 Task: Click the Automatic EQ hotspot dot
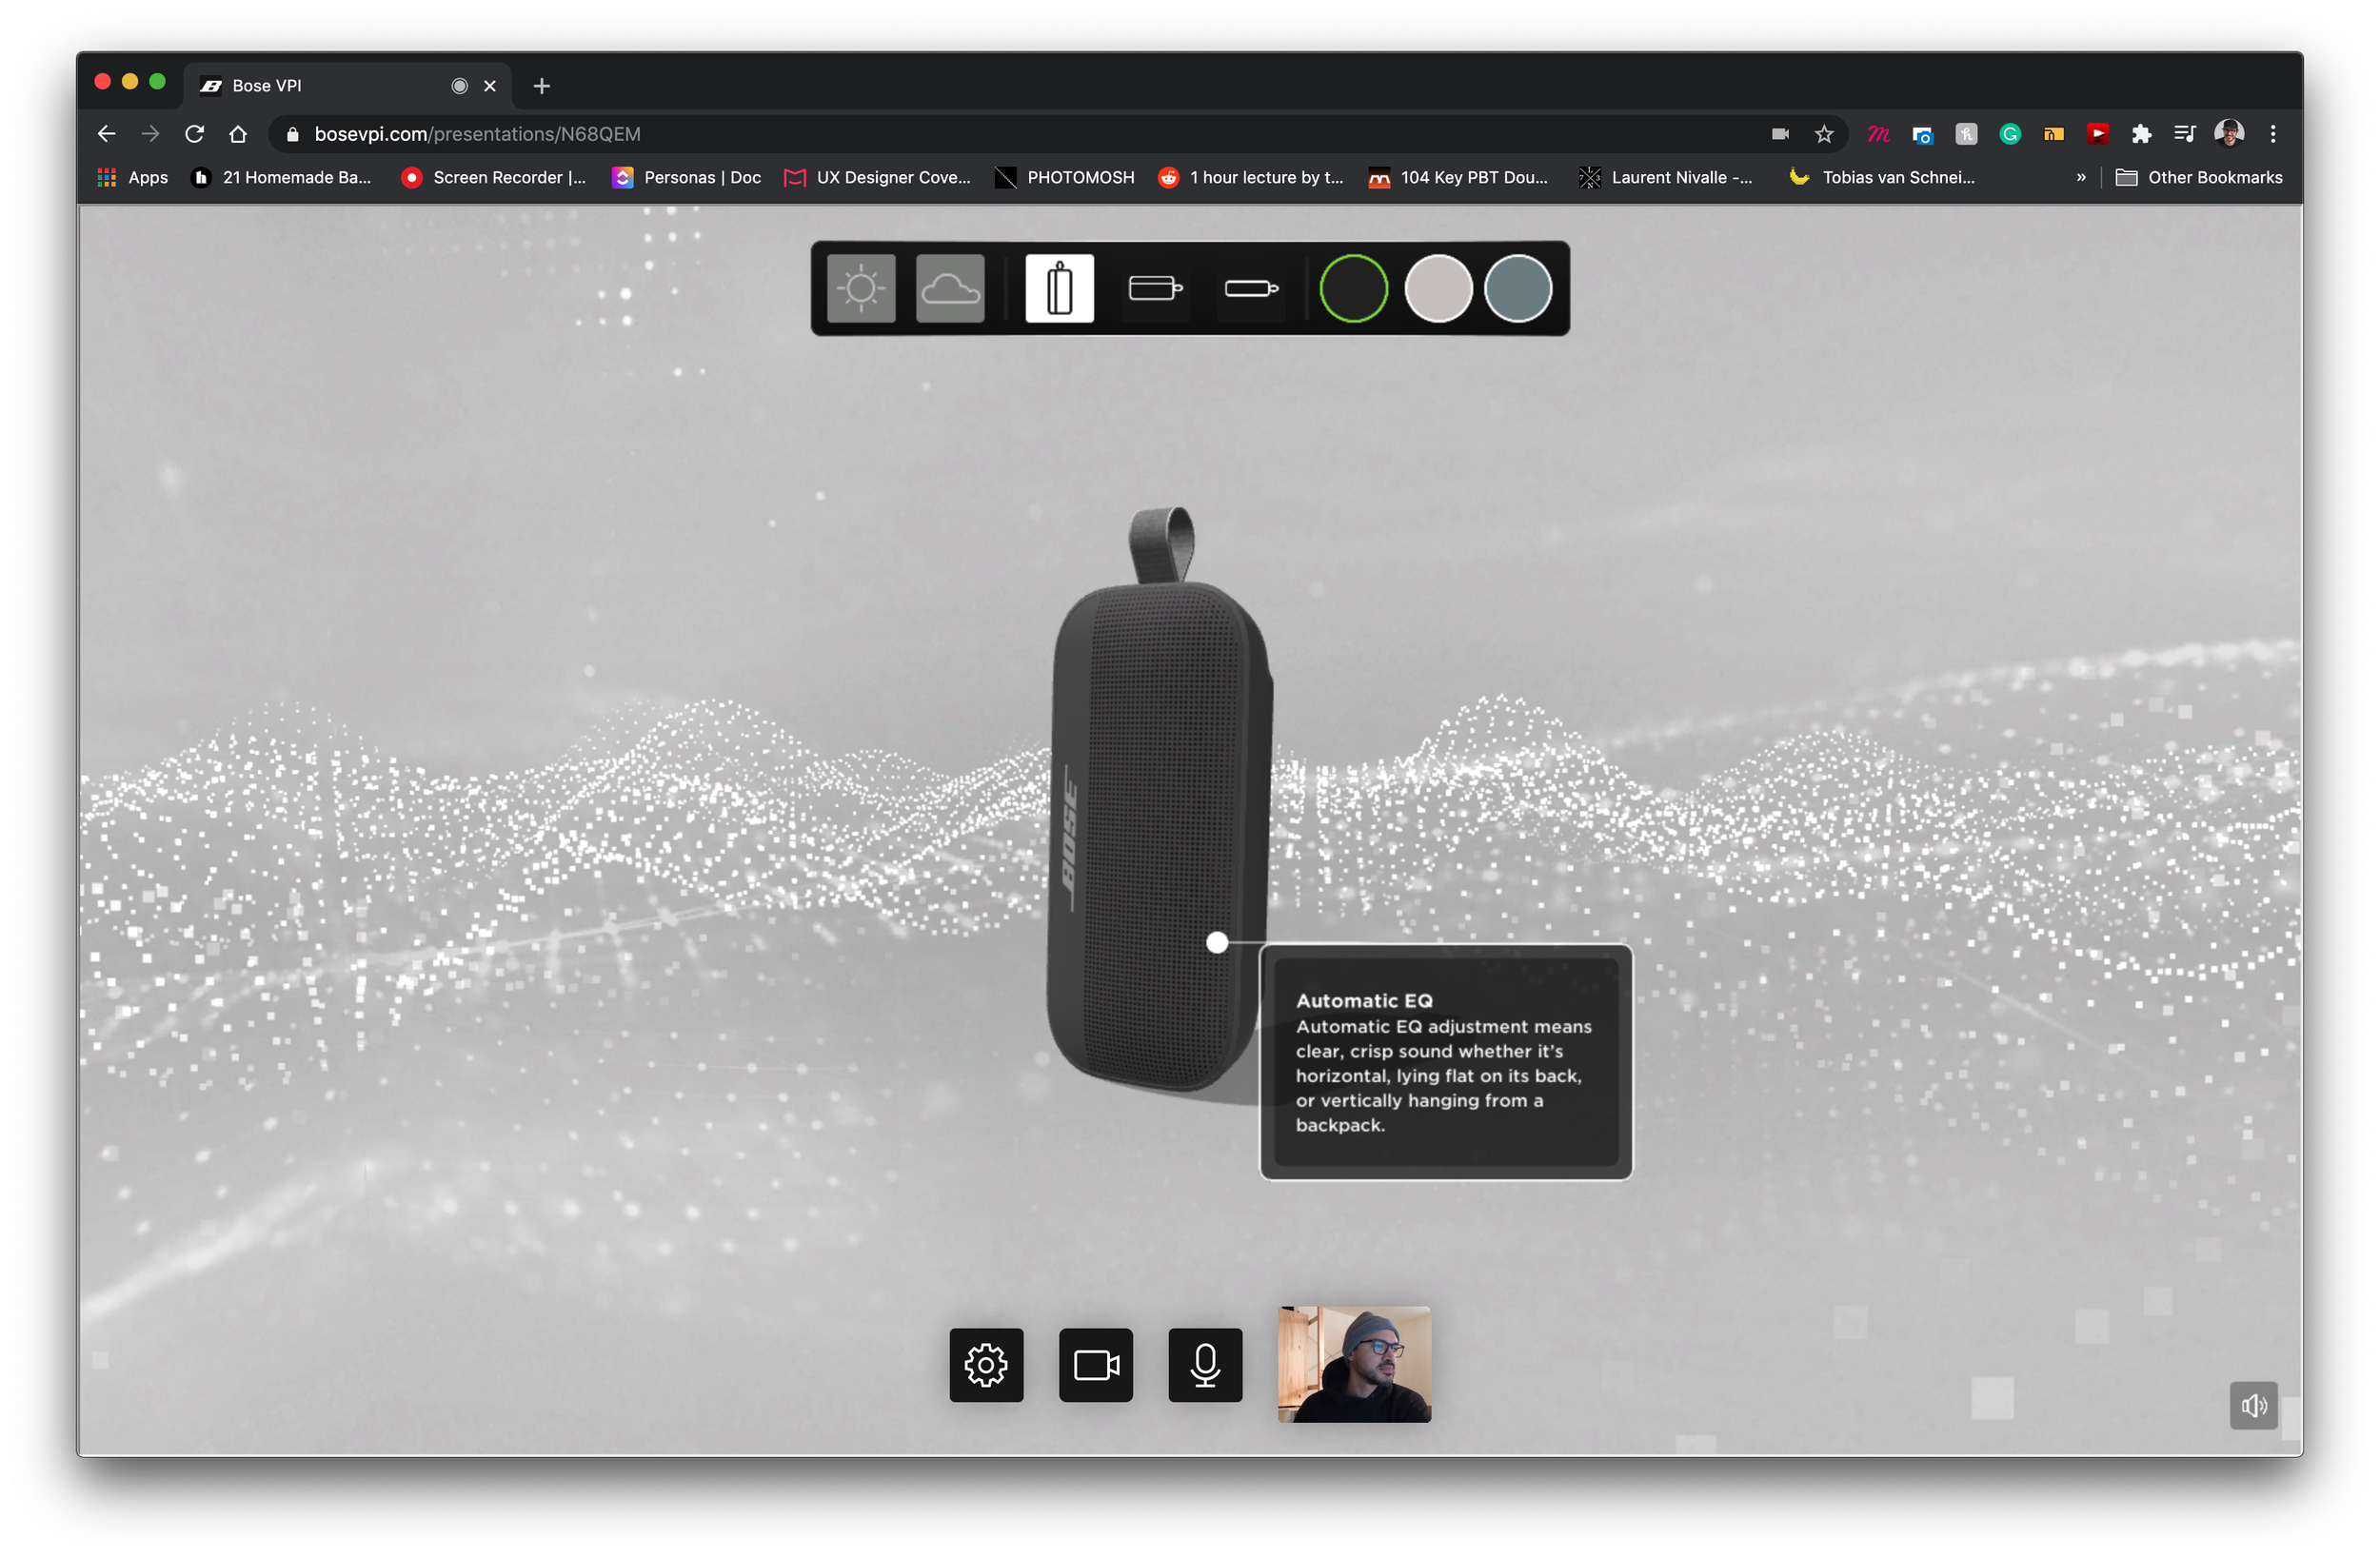pos(1216,942)
